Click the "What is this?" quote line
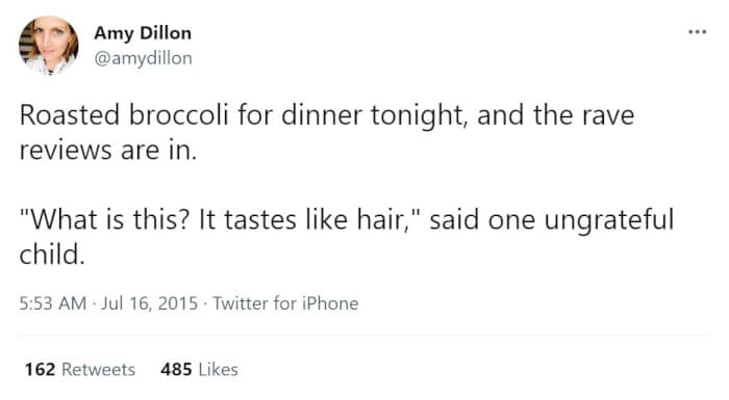This screenshot has width=729, height=400. pyautogui.click(x=346, y=220)
